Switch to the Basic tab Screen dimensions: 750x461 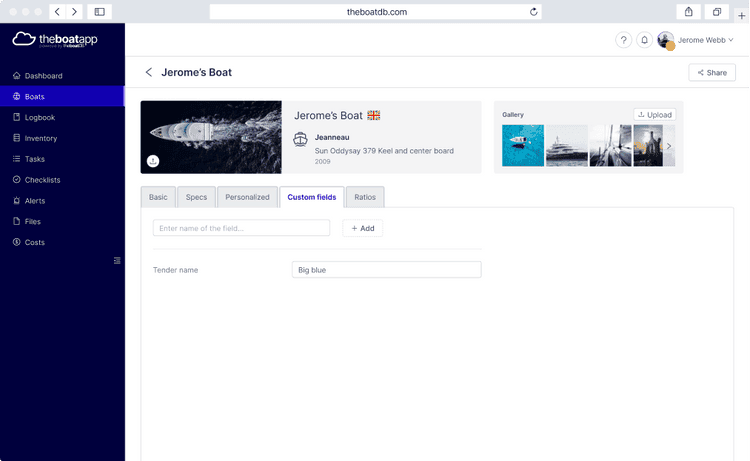158,197
